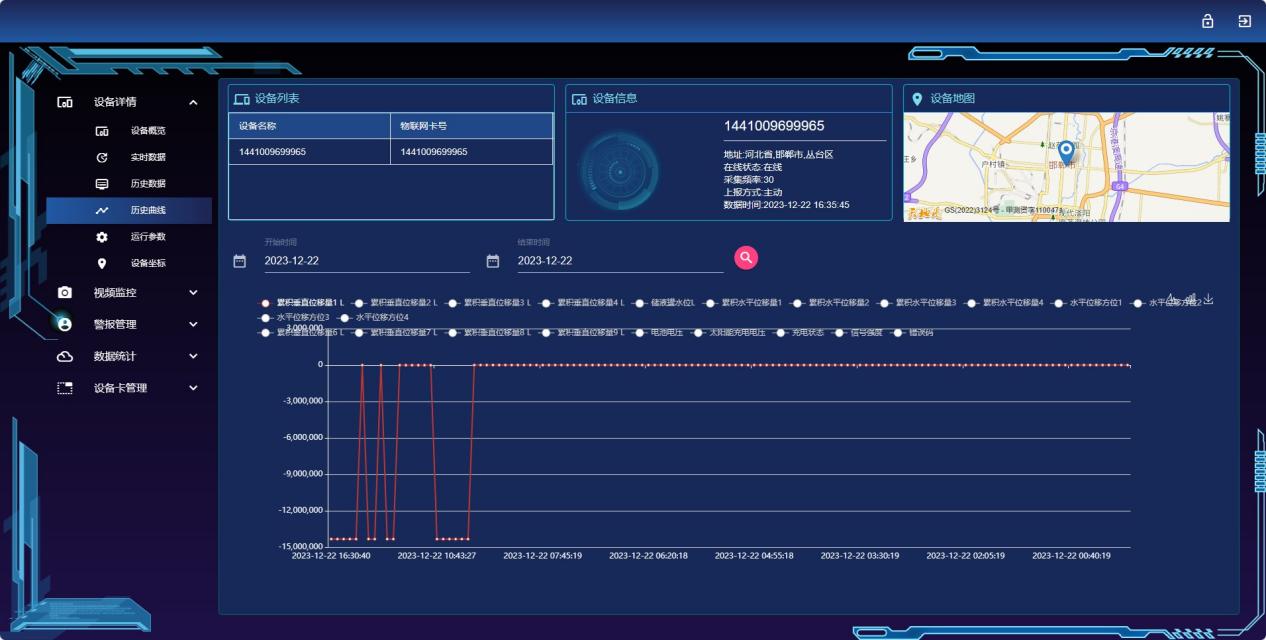Expand the 设备卡管理 menu chevron
The image size is (1266, 640).
[x=193, y=388]
